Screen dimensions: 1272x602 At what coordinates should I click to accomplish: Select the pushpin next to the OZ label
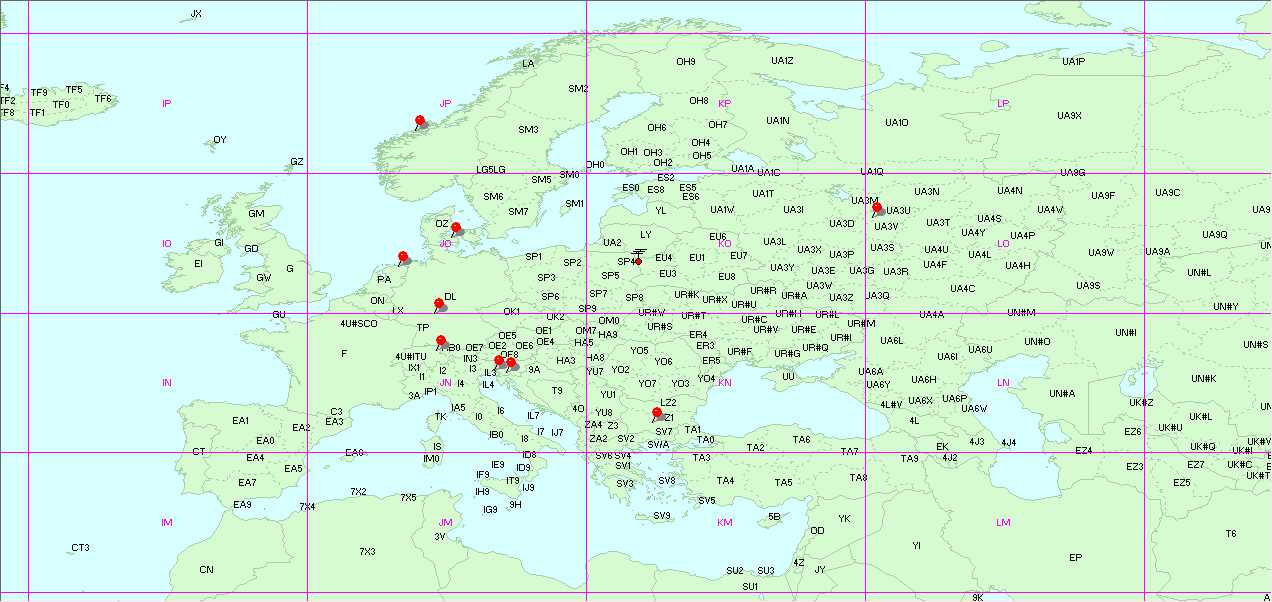coord(456,229)
